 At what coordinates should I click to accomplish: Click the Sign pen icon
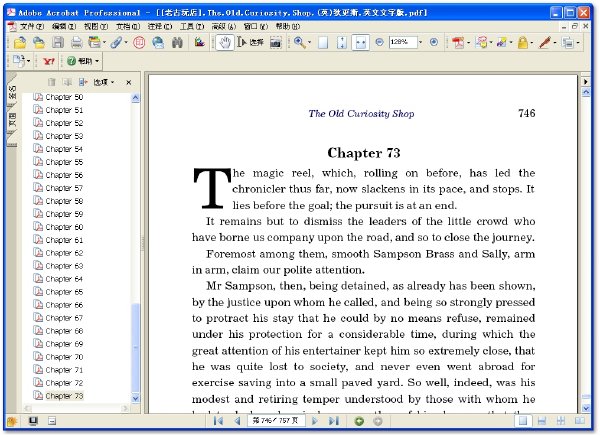tap(545, 42)
